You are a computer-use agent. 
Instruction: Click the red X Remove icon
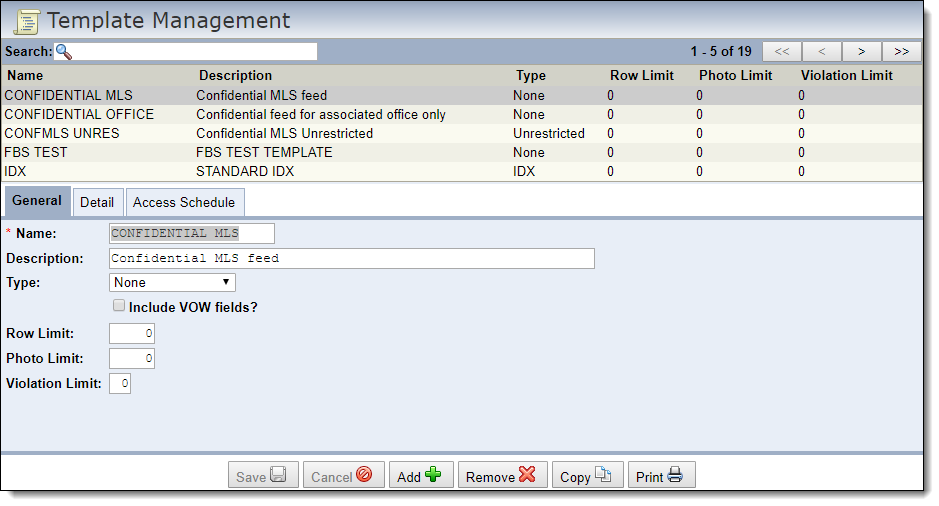(527, 475)
